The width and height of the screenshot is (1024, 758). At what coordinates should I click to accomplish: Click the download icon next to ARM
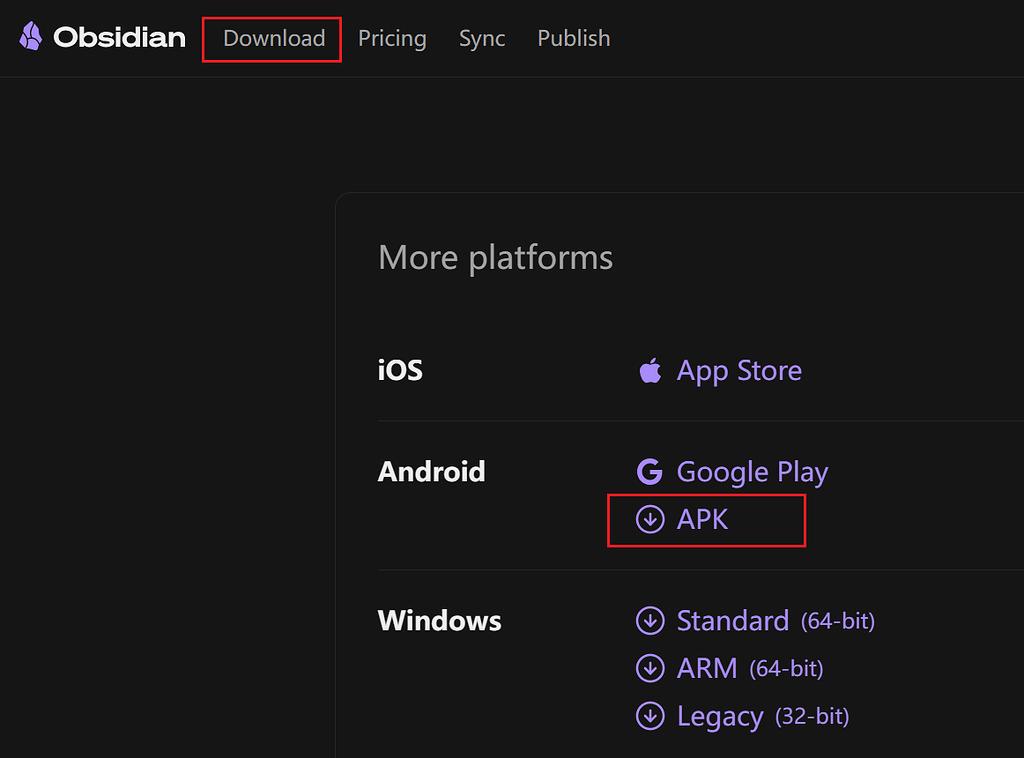651,668
